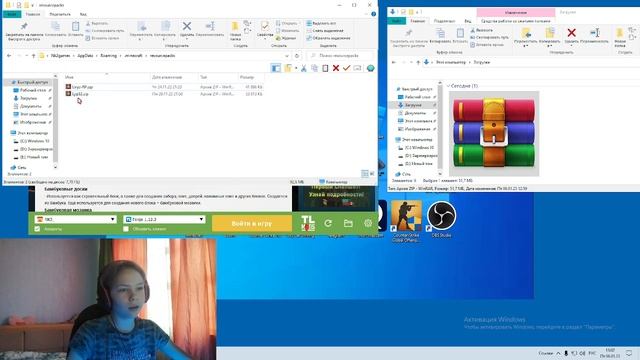The height and width of the screenshot is (360, 640).
Task: Click Скопировать путь in Загрузки window ribbon
Action: click(489, 37)
